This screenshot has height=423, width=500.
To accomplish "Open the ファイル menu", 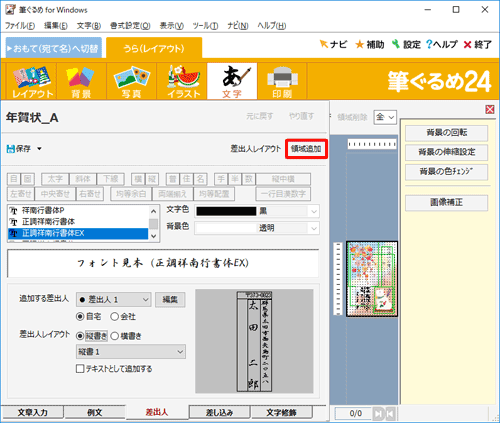I will coord(20,26).
